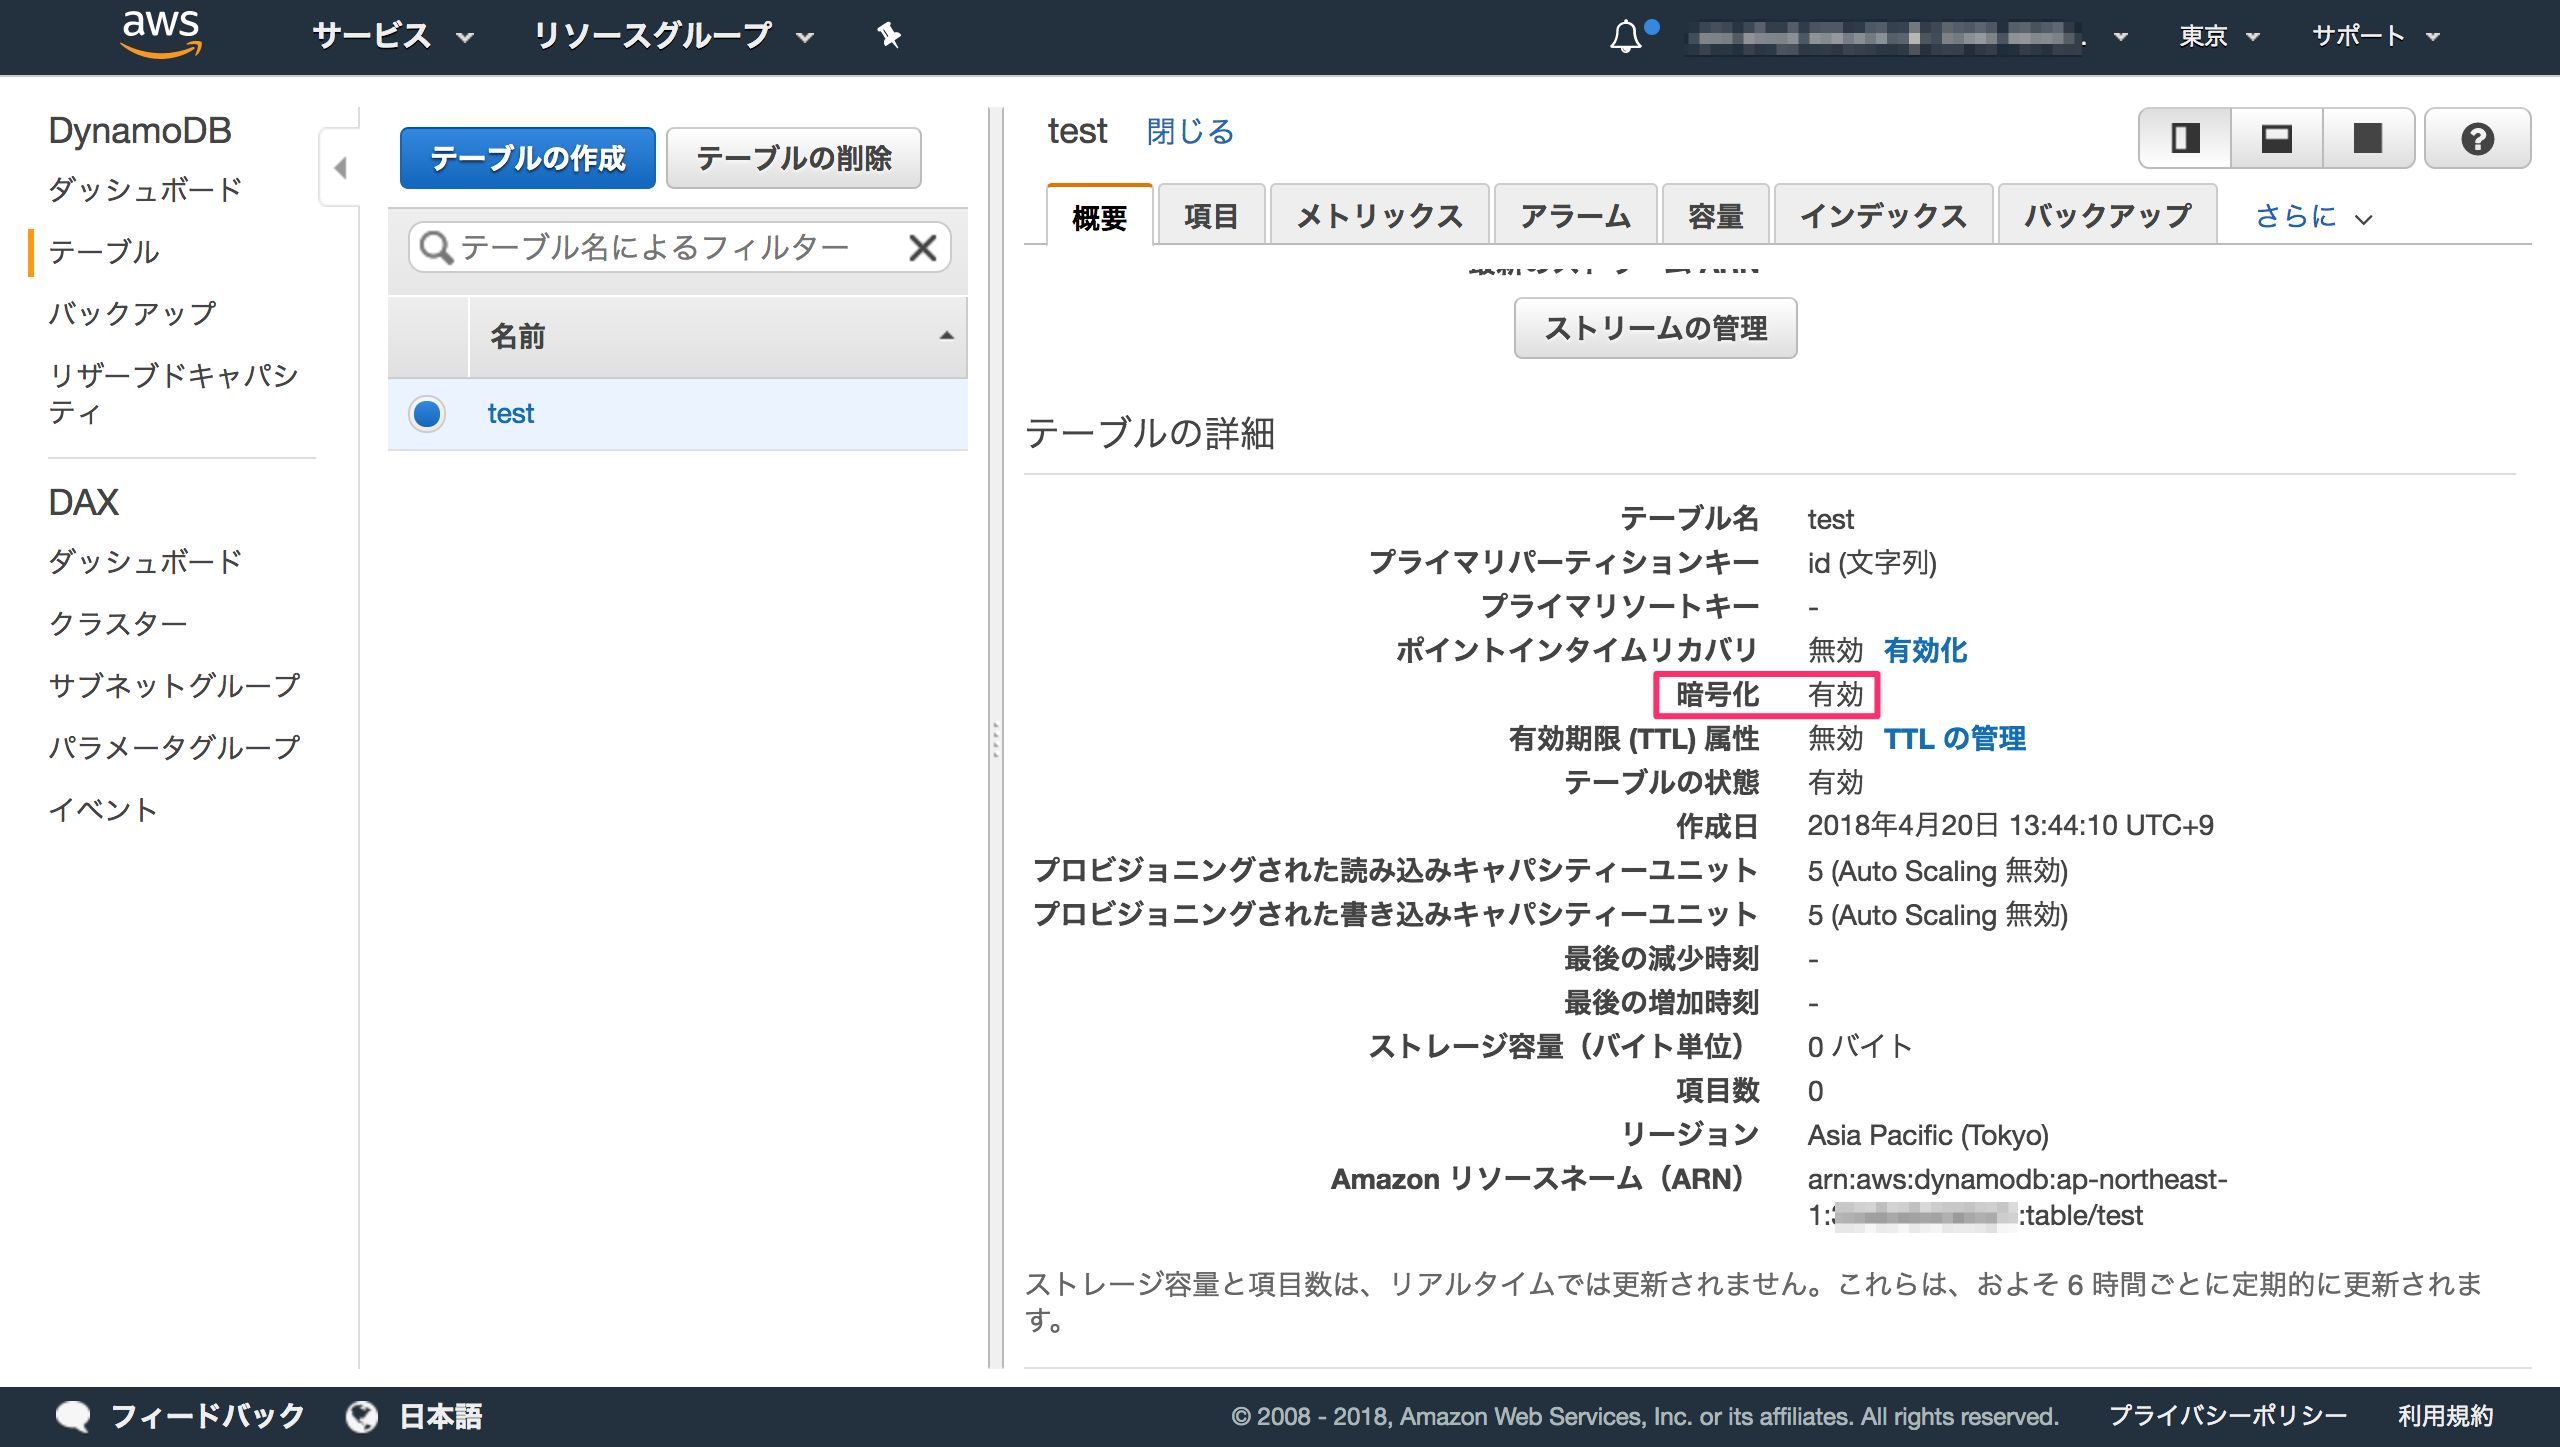Open テーブル in DynamoDB sidebar

[104, 252]
